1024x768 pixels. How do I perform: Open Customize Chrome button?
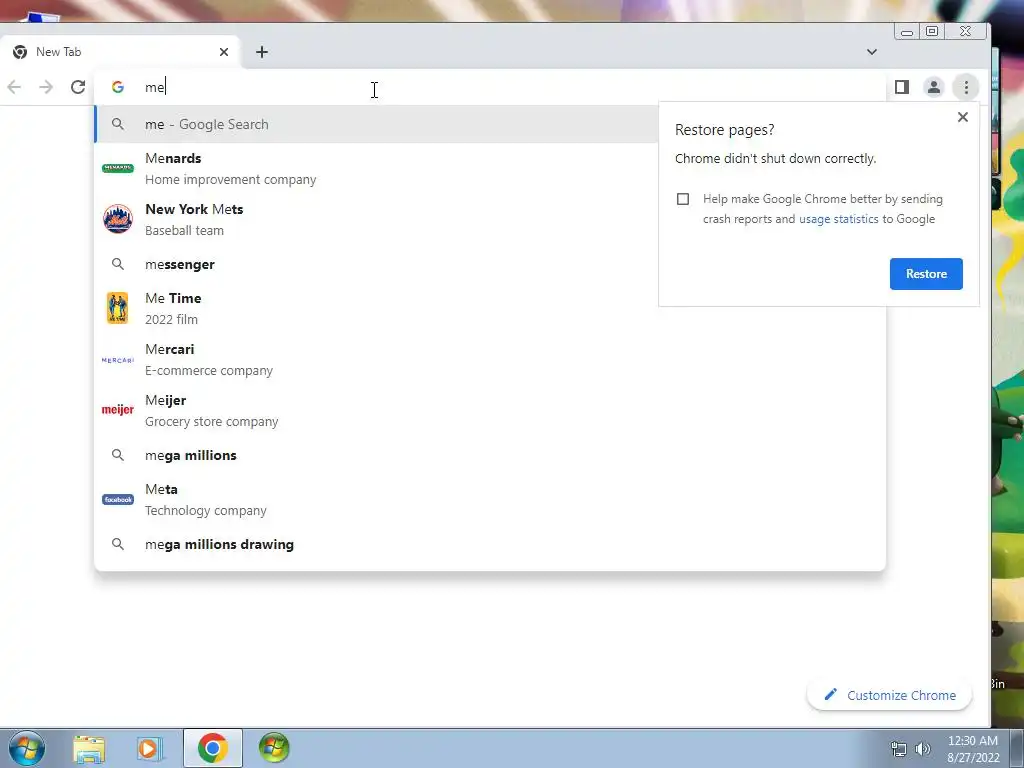point(889,696)
